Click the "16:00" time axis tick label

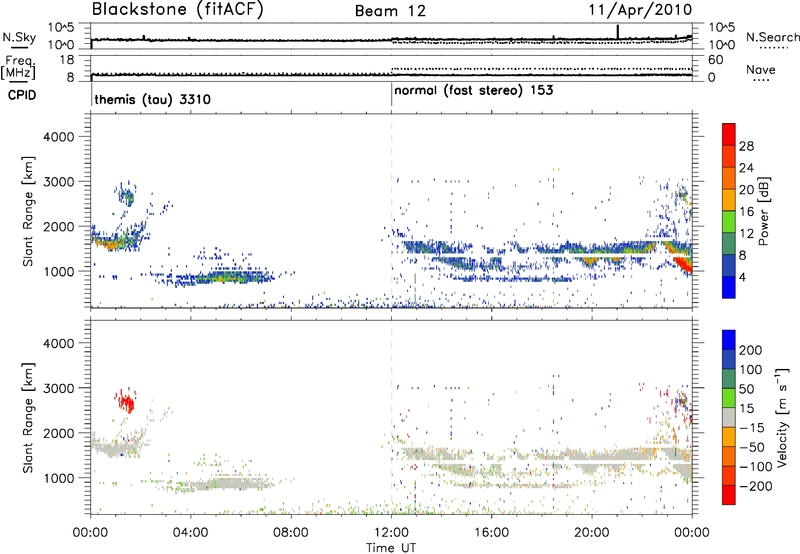(491, 533)
